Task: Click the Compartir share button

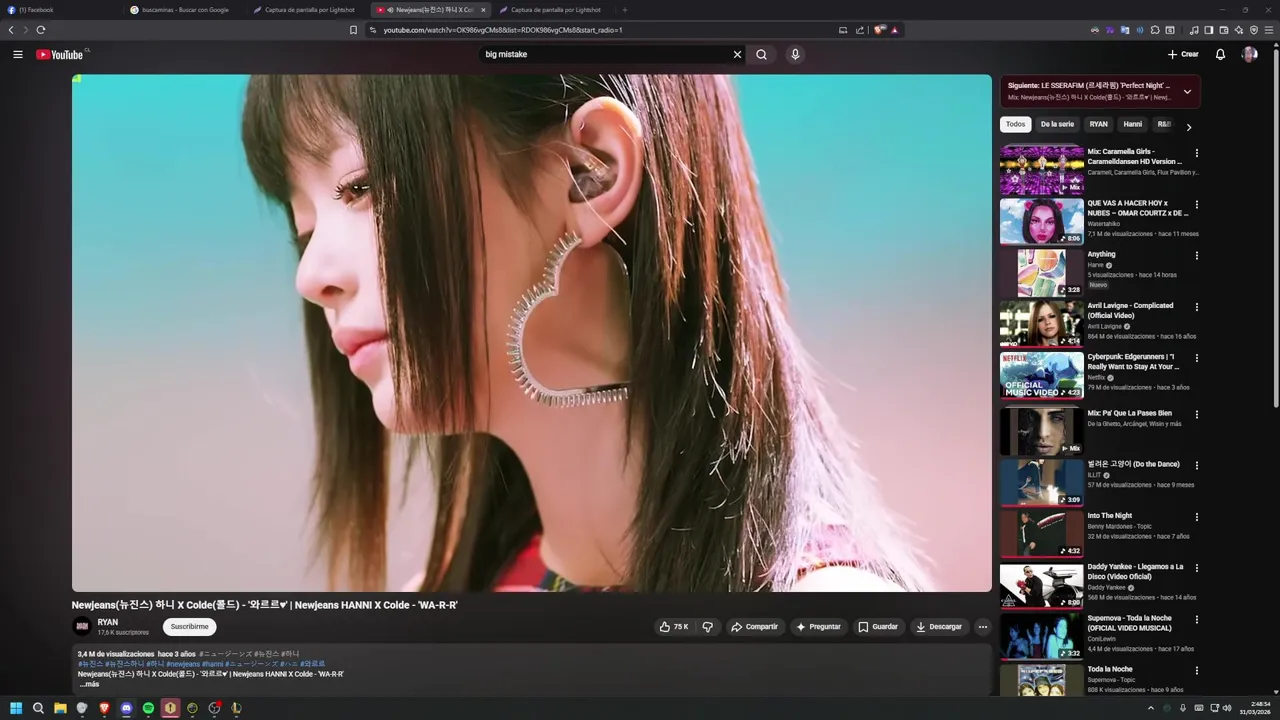Action: tap(754, 627)
